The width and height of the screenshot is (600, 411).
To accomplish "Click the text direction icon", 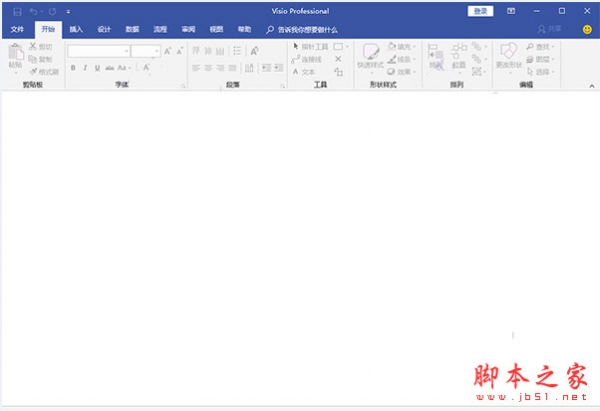I will click(249, 68).
